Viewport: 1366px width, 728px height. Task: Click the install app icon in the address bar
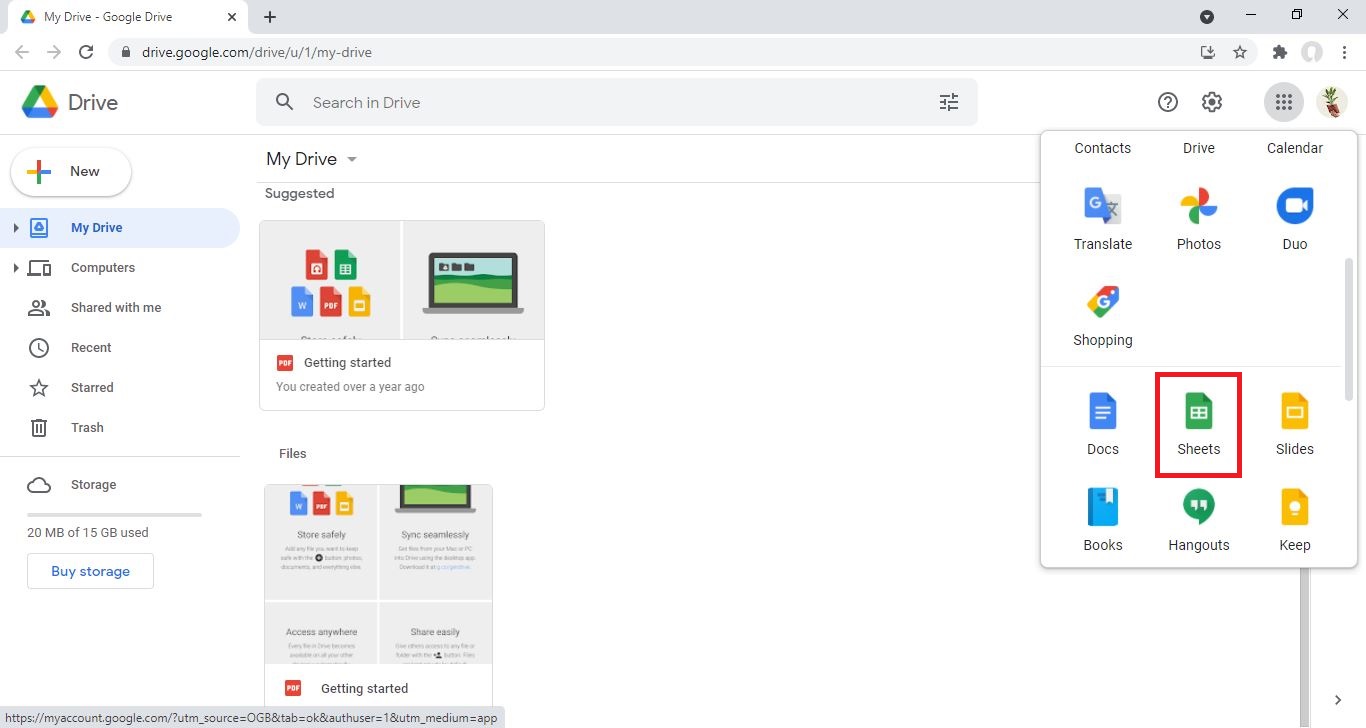tap(1208, 52)
